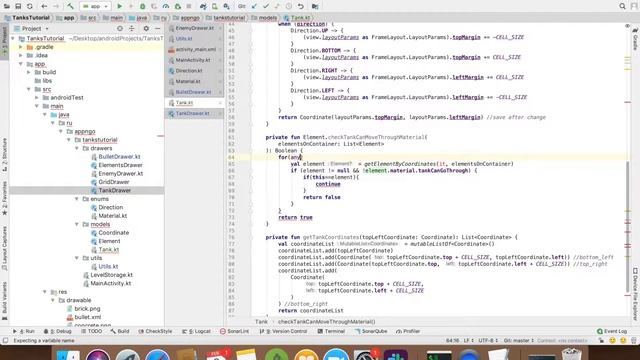Viewport: 640px width, 360px height.
Task: Click the LF line separator selector
Action: (x=469, y=340)
